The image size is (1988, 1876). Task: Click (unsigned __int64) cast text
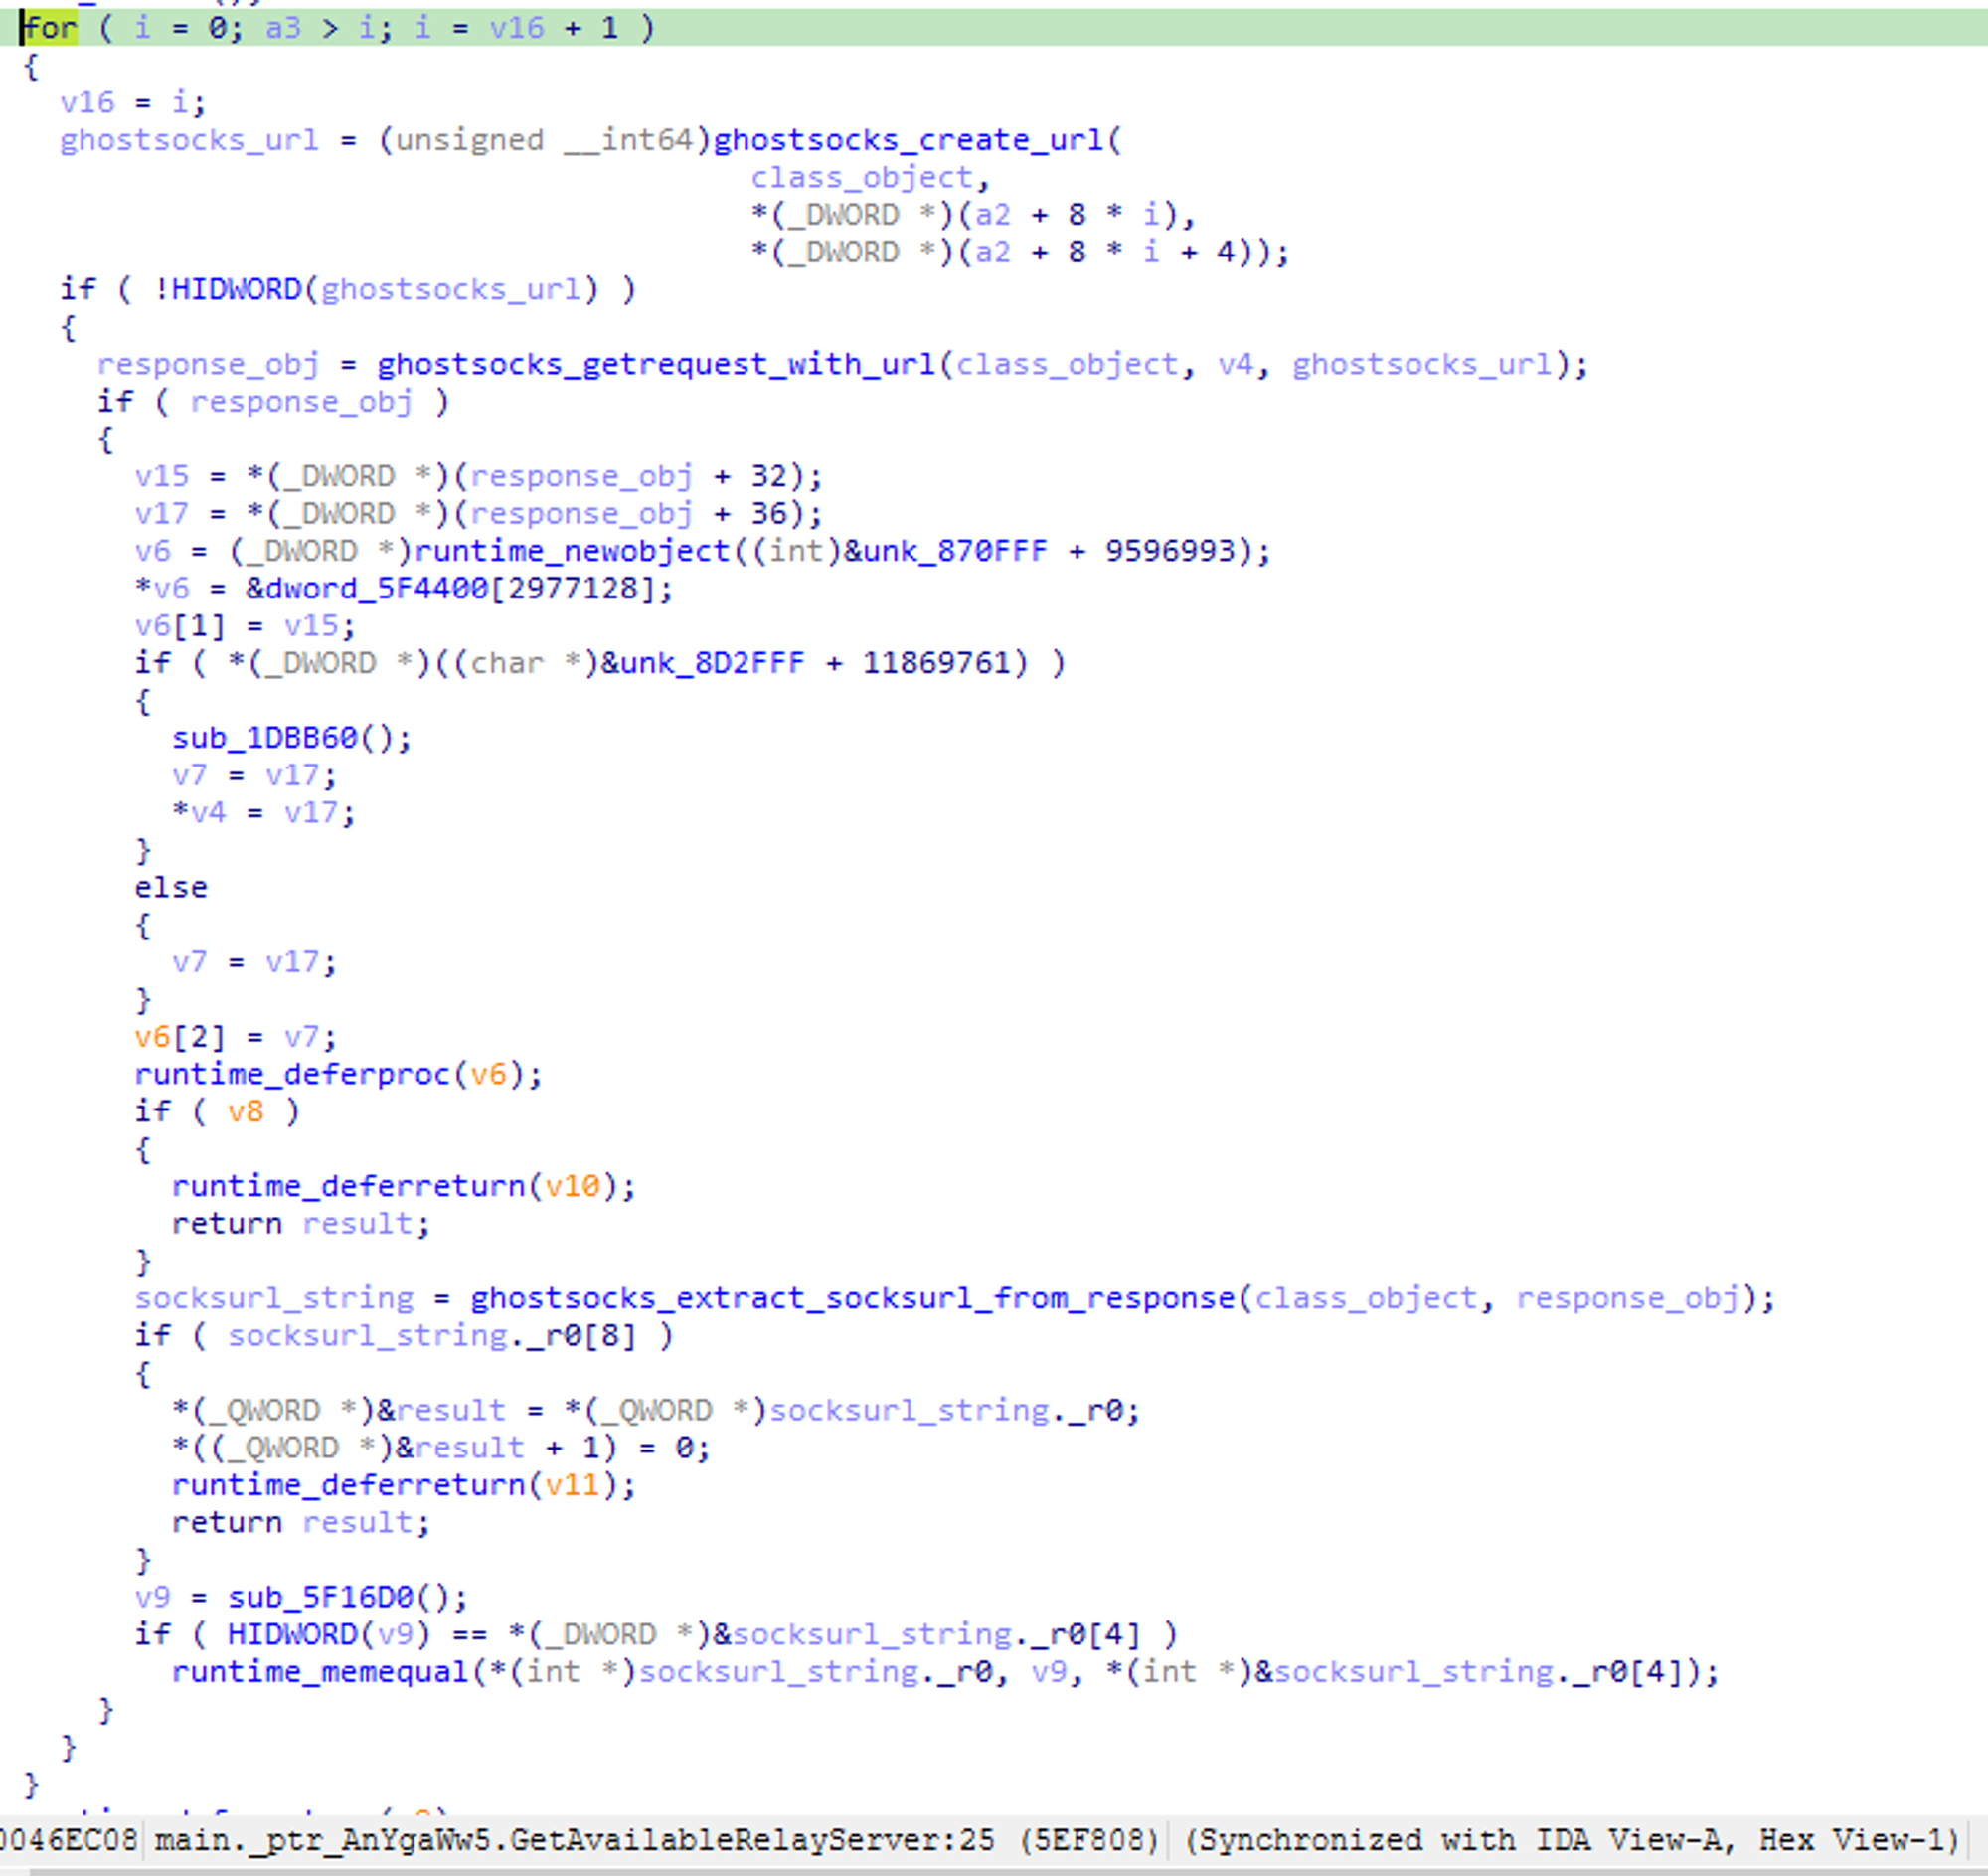tap(544, 140)
